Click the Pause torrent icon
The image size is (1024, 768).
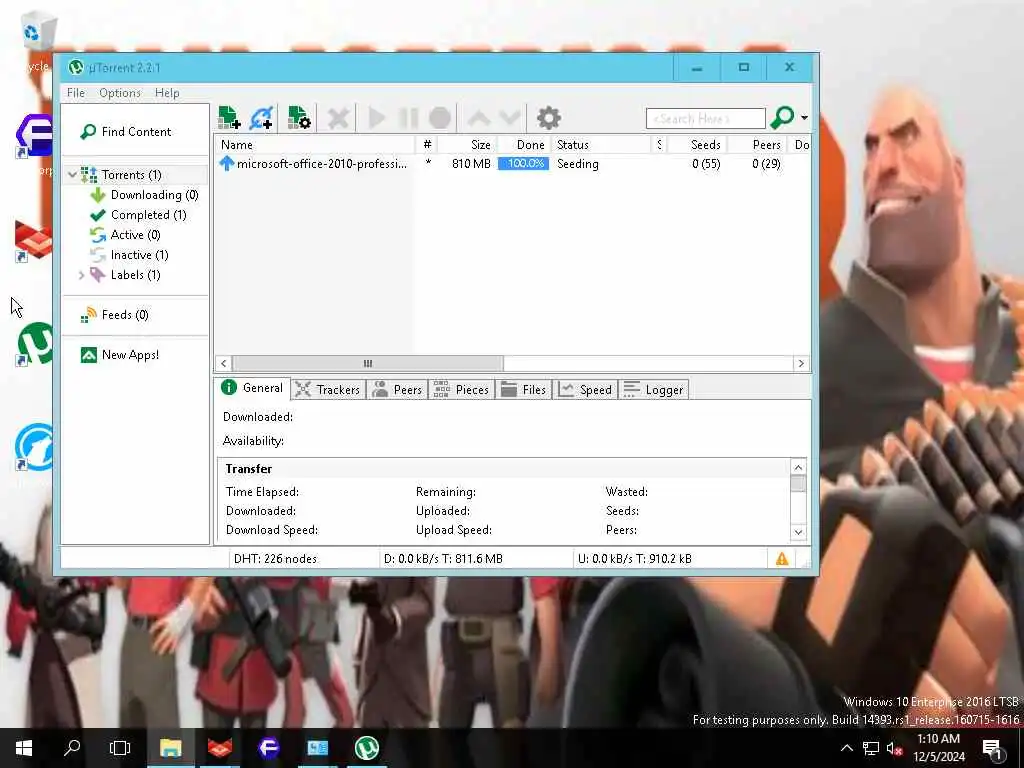pyautogui.click(x=409, y=118)
